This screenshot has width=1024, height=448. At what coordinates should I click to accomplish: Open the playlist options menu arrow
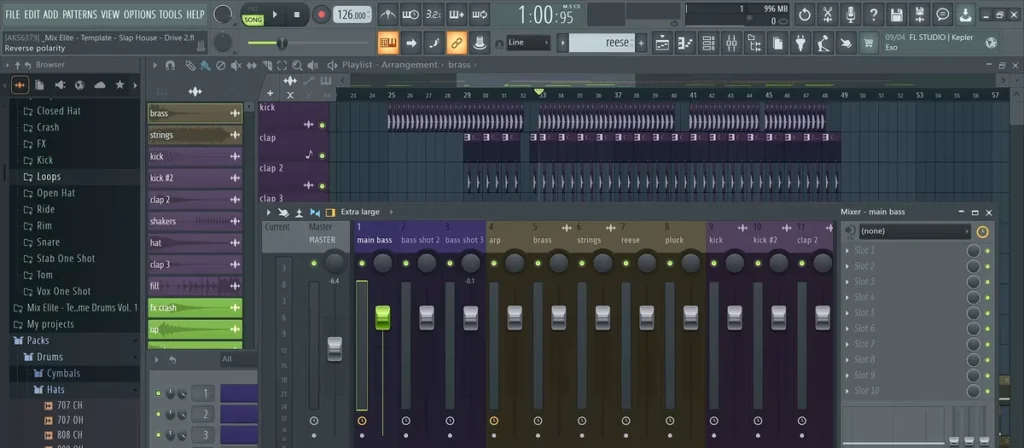[x=155, y=65]
